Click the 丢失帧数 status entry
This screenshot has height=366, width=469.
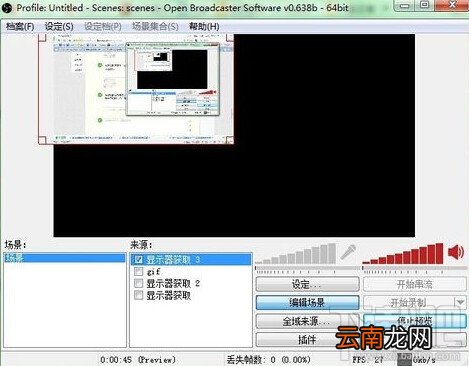(x=269, y=360)
